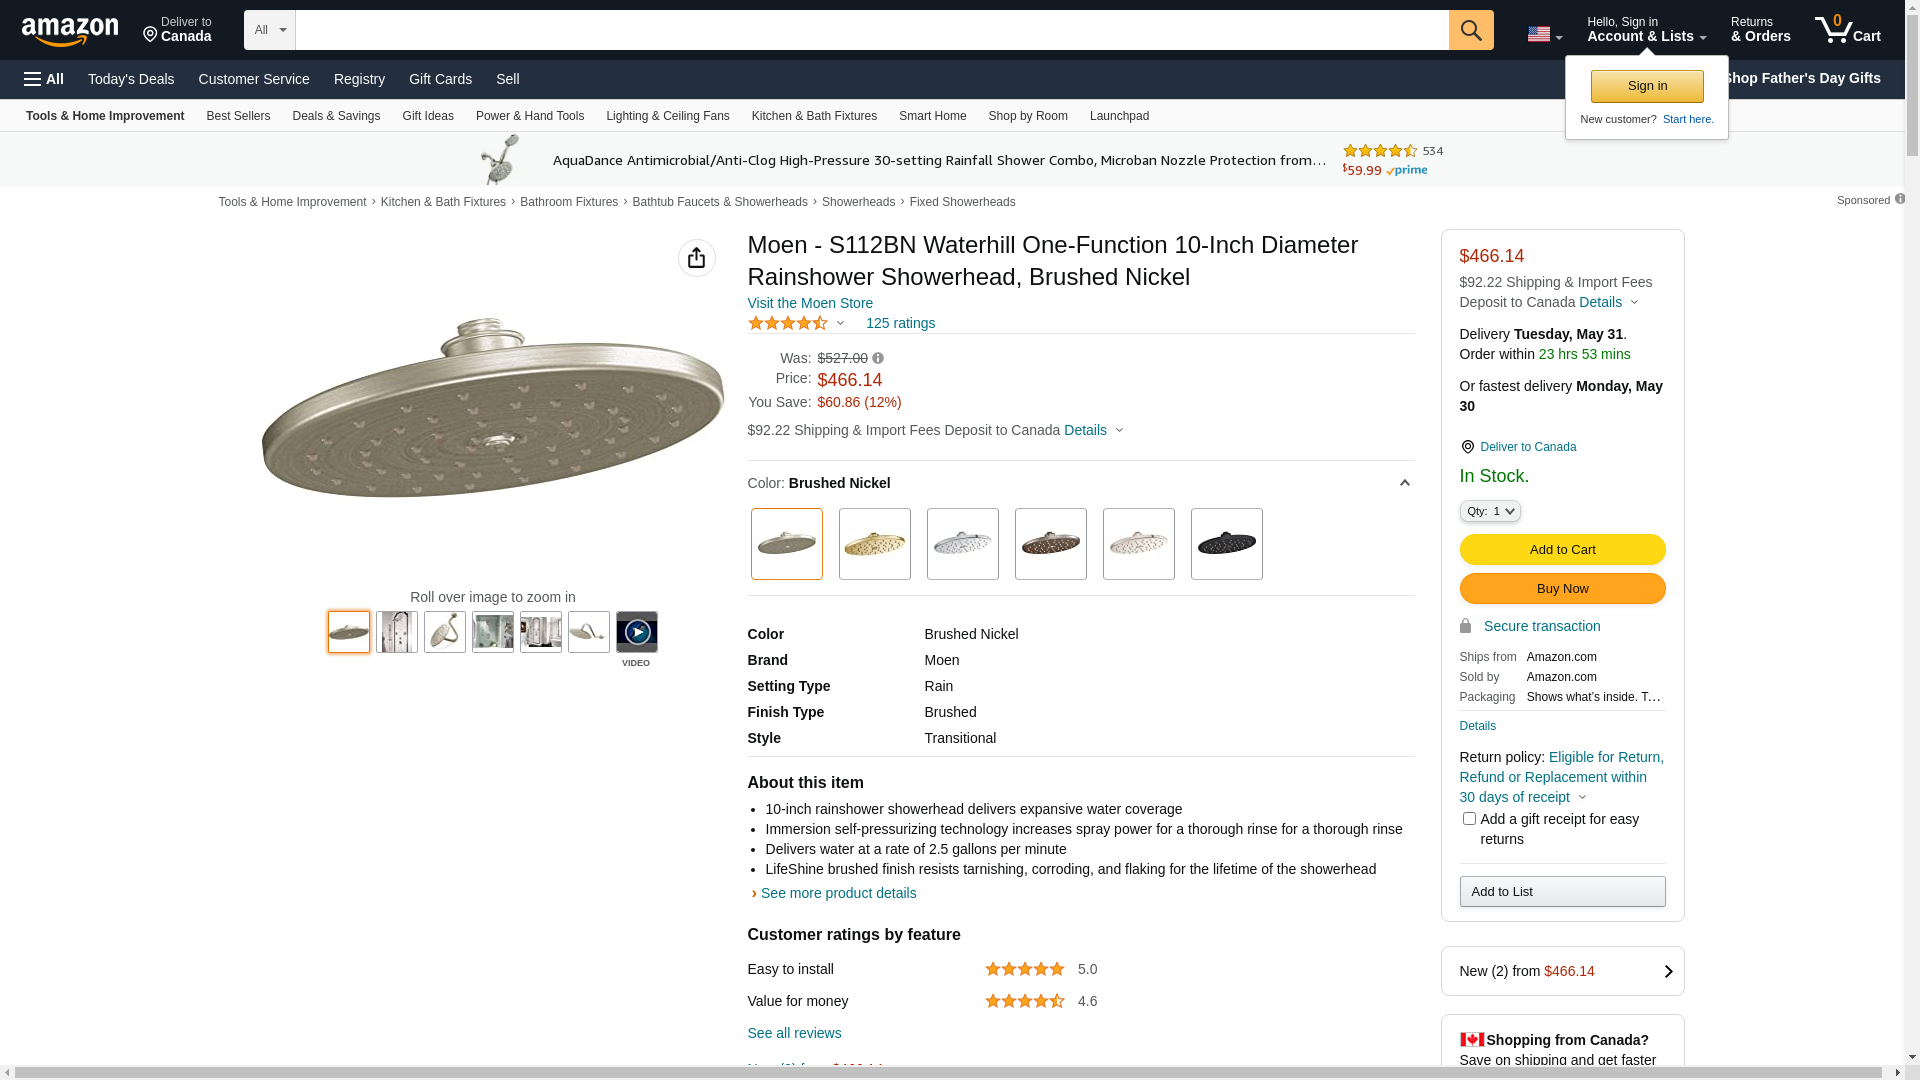Check the gift receipt checkbox
Viewport: 1920px width, 1080px height.
tap(1469, 819)
